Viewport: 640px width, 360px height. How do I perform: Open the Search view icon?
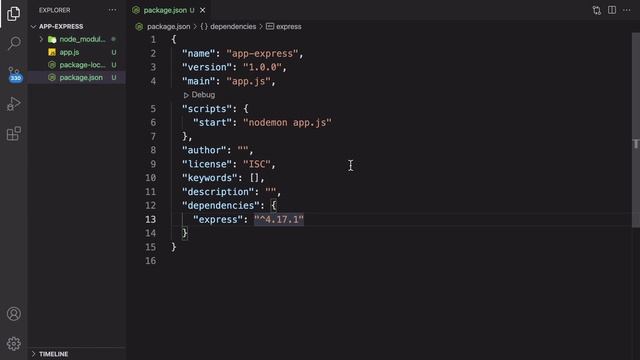(x=14, y=43)
